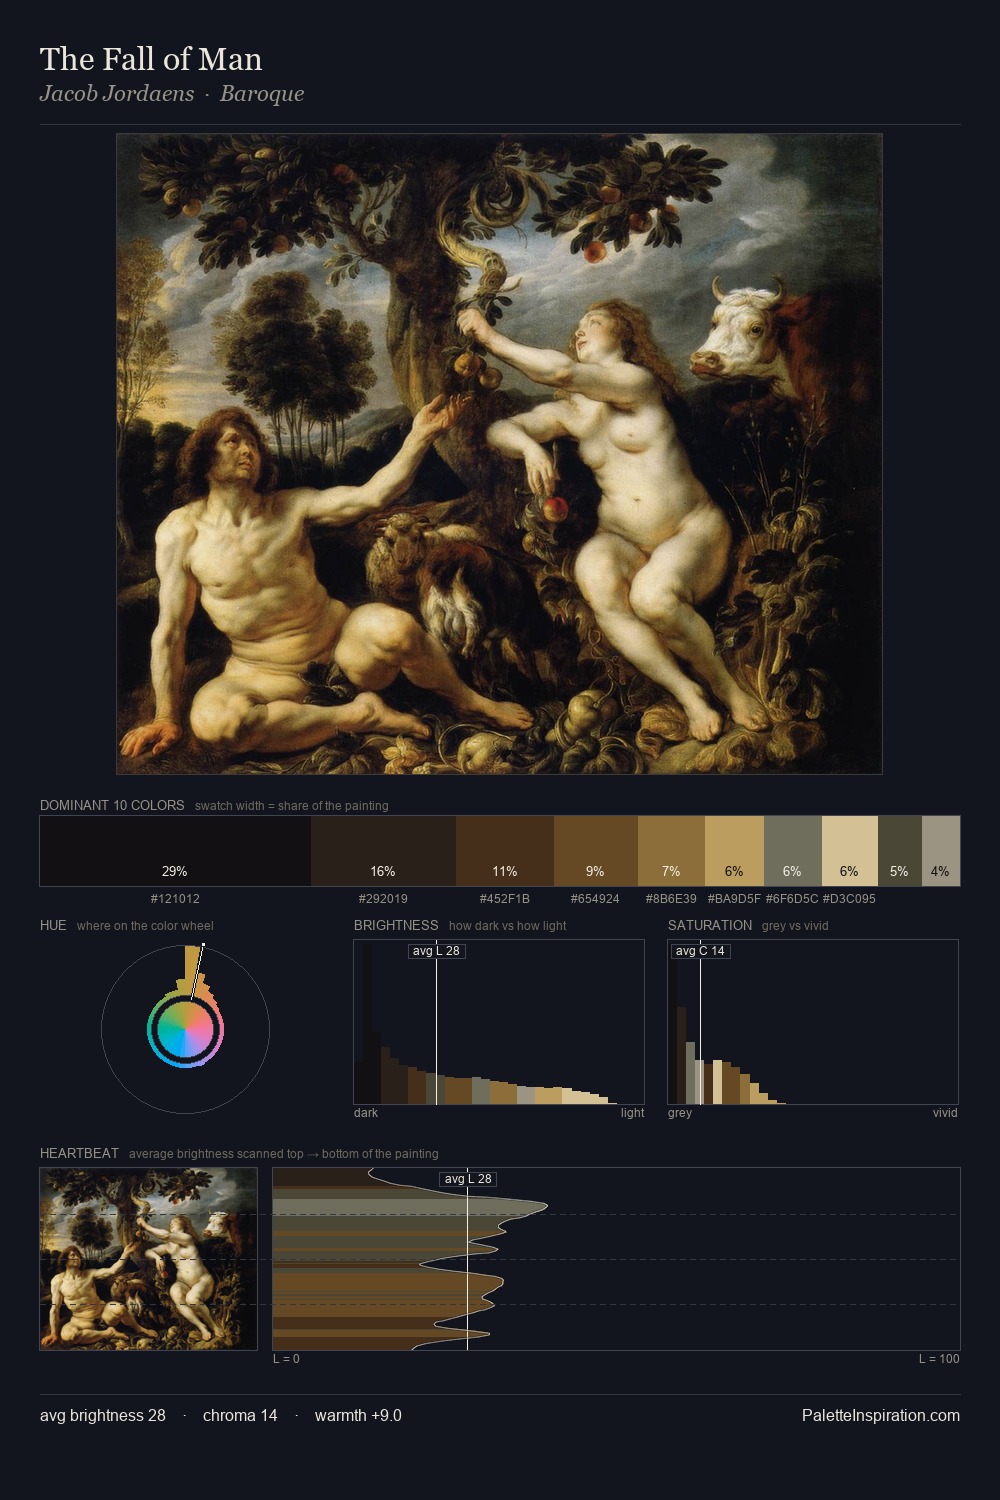Viewport: 1000px width, 1500px height.
Task: Click the 'grey vs vivid' caption
Action: (795, 926)
